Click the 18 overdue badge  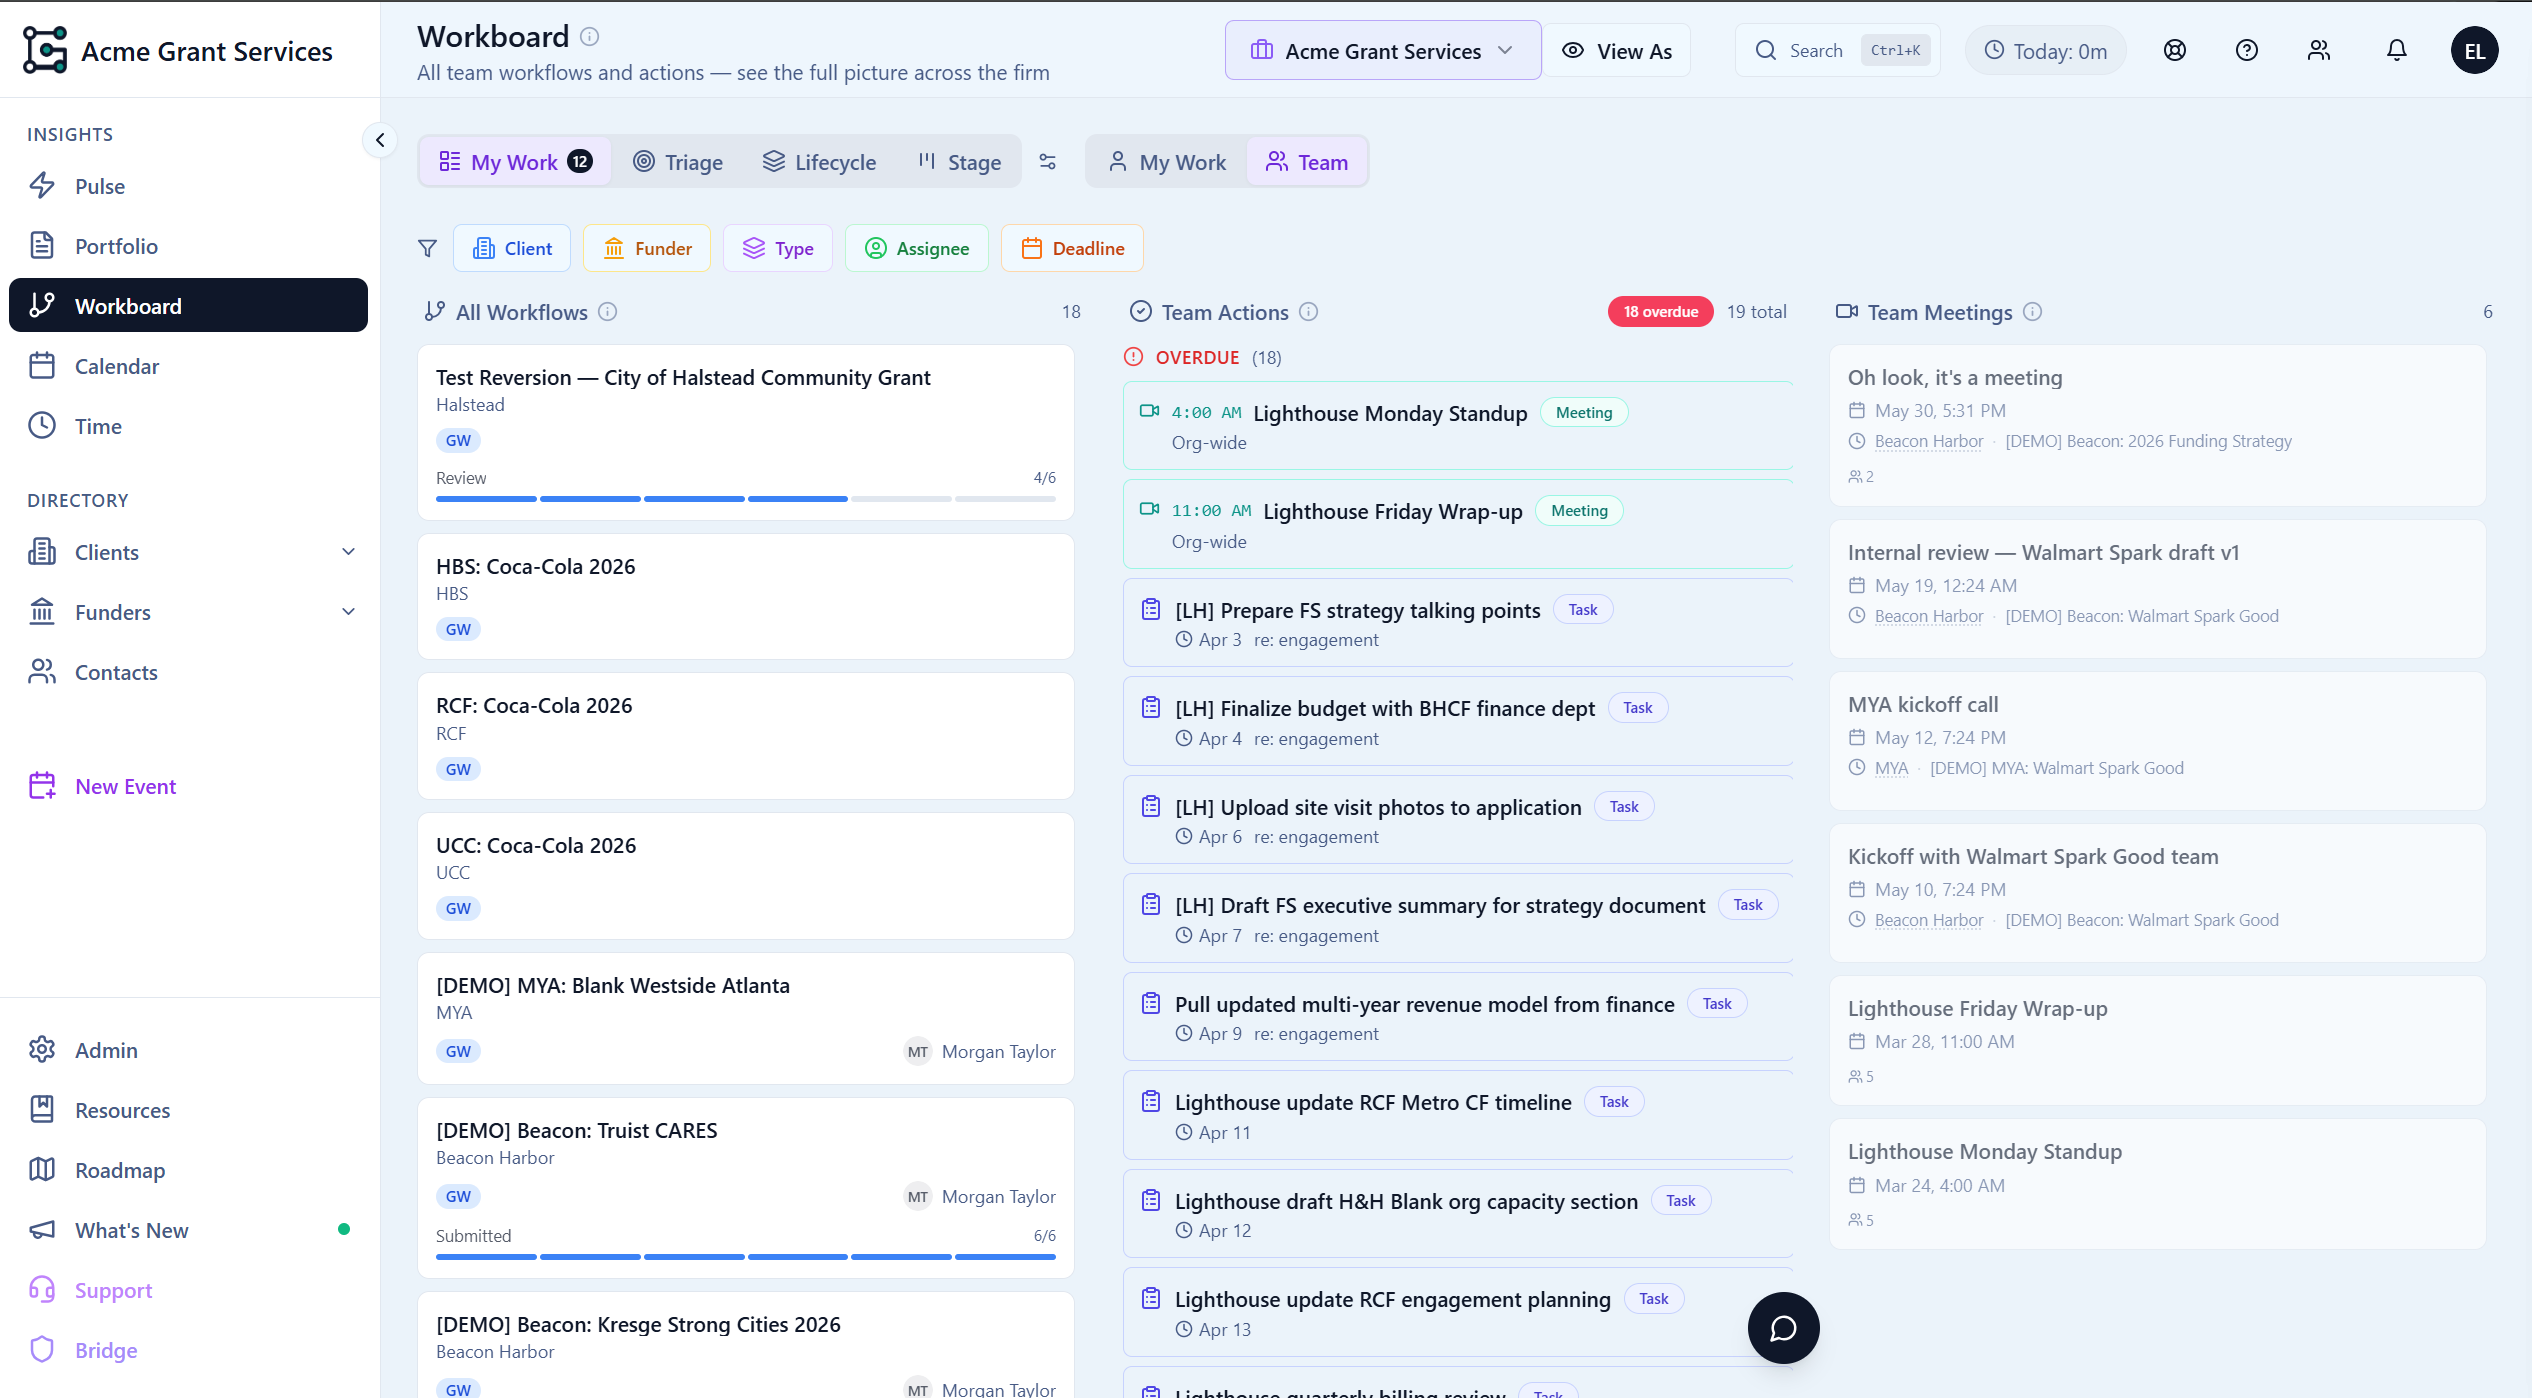click(x=1660, y=312)
